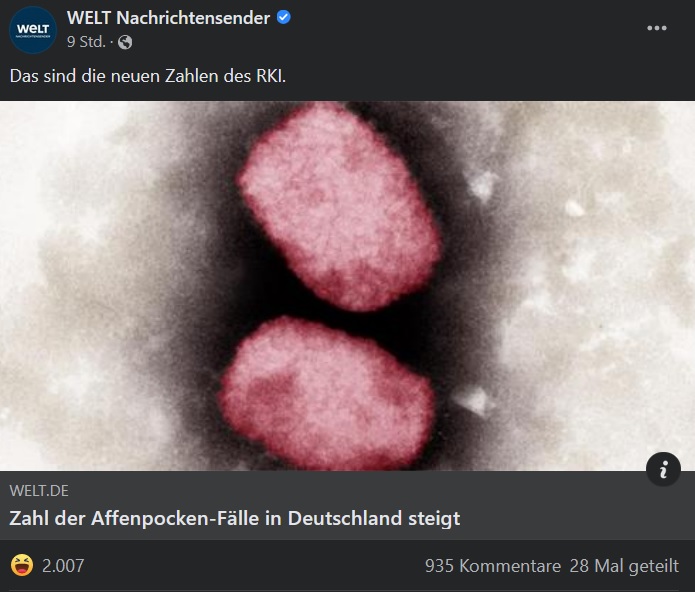Open the monkeypox virus article image
This screenshot has width=695, height=592.
pos(348,286)
